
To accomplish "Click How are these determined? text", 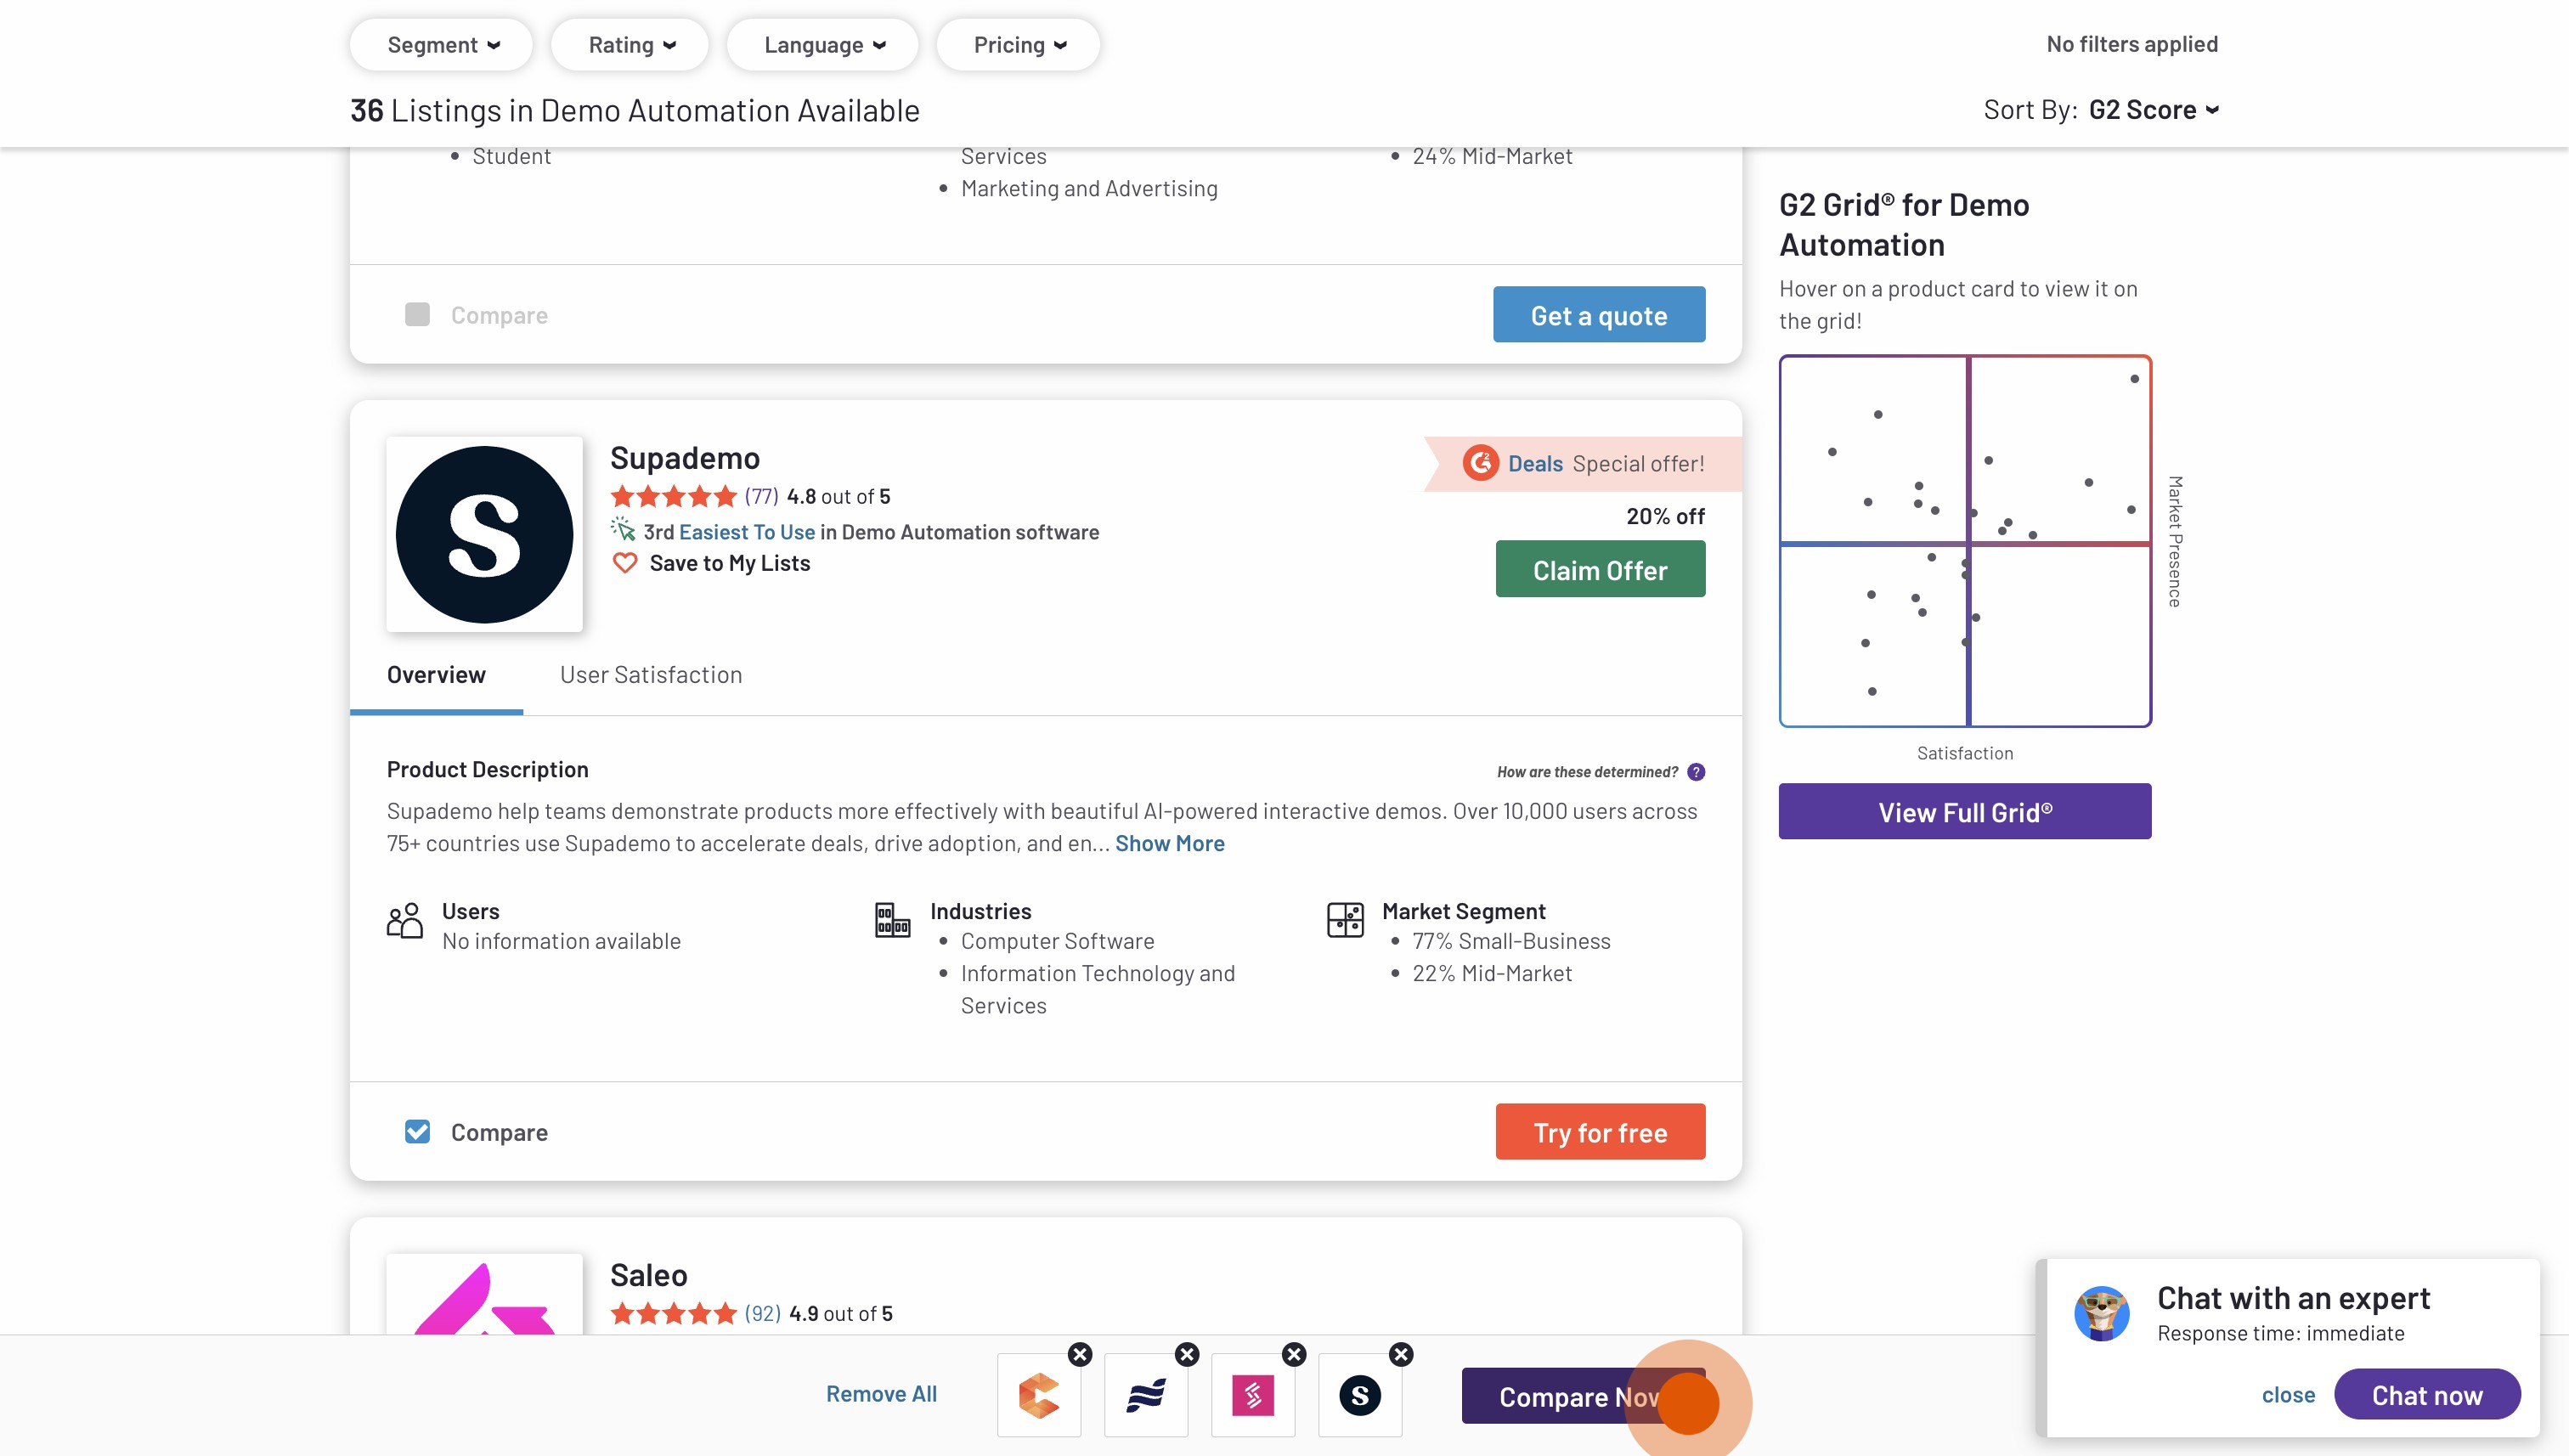I will [1587, 771].
